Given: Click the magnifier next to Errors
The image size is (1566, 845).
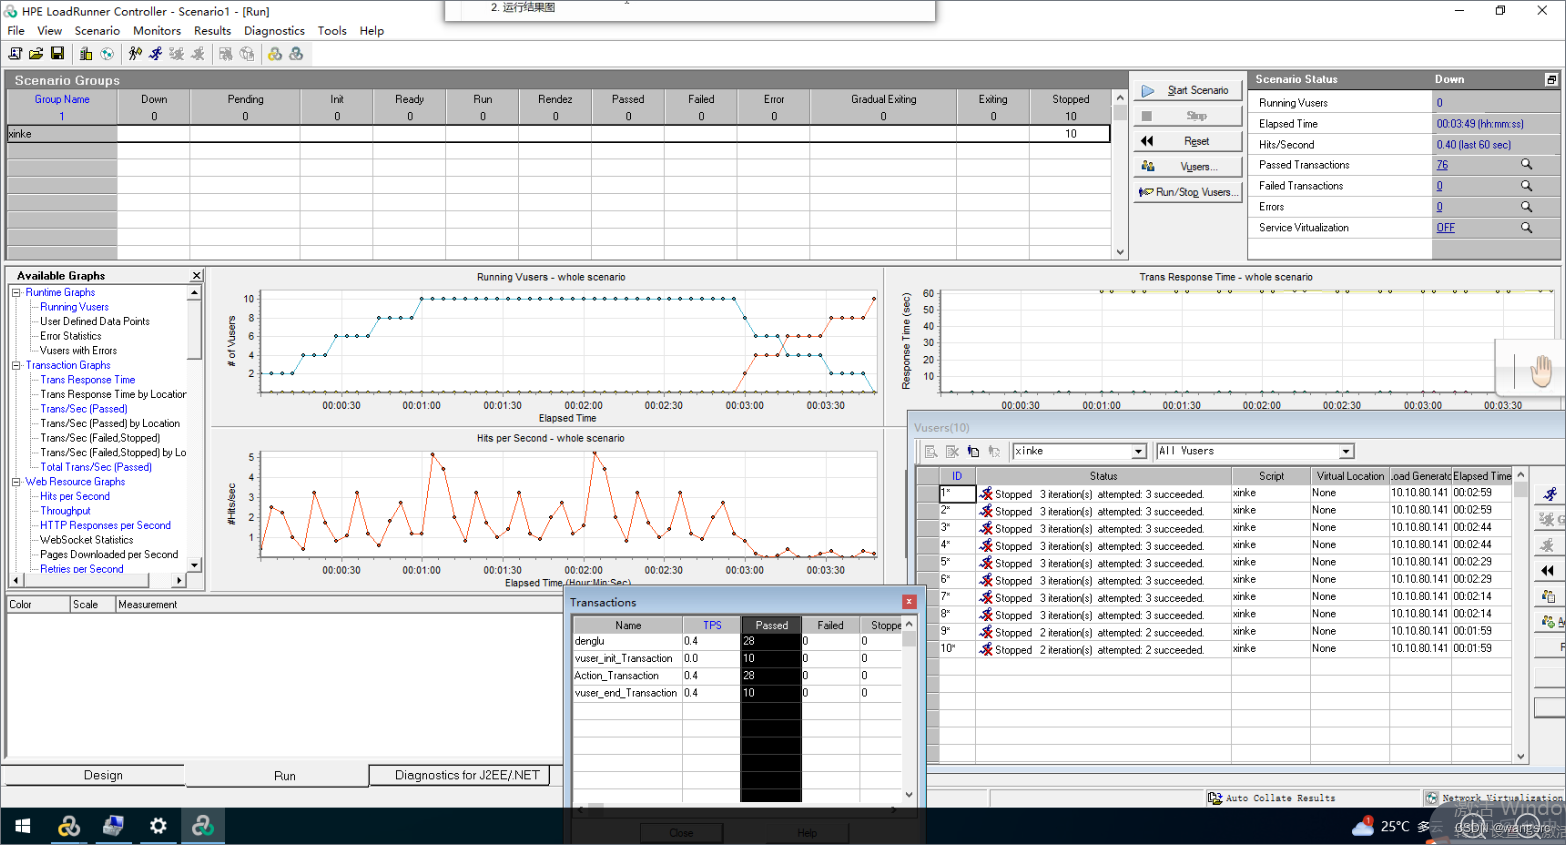Looking at the screenshot, I should (1526, 207).
